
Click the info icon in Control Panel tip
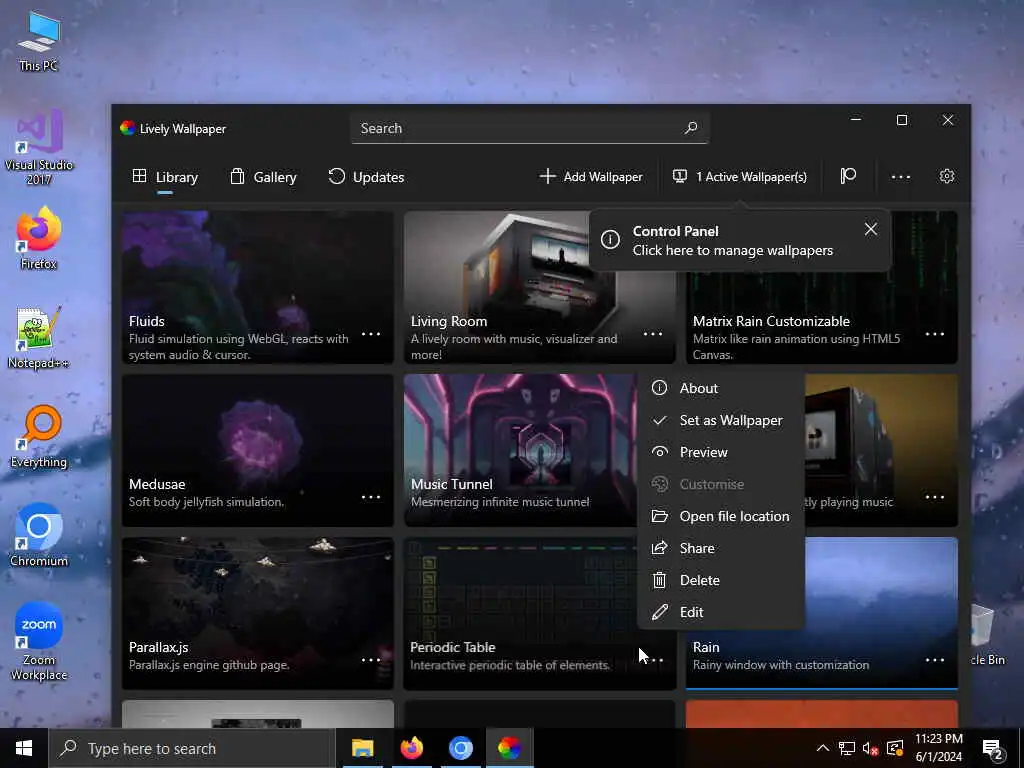tap(610, 240)
